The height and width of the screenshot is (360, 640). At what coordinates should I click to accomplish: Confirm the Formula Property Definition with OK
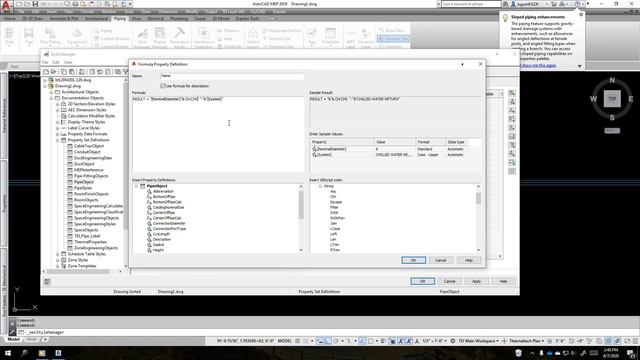pyautogui.click(x=413, y=260)
